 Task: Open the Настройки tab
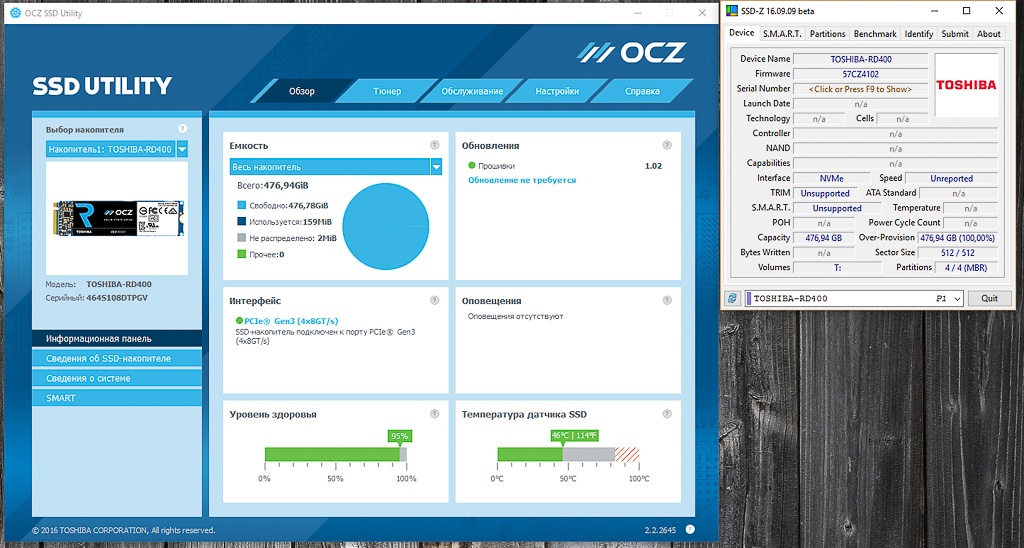pos(557,91)
